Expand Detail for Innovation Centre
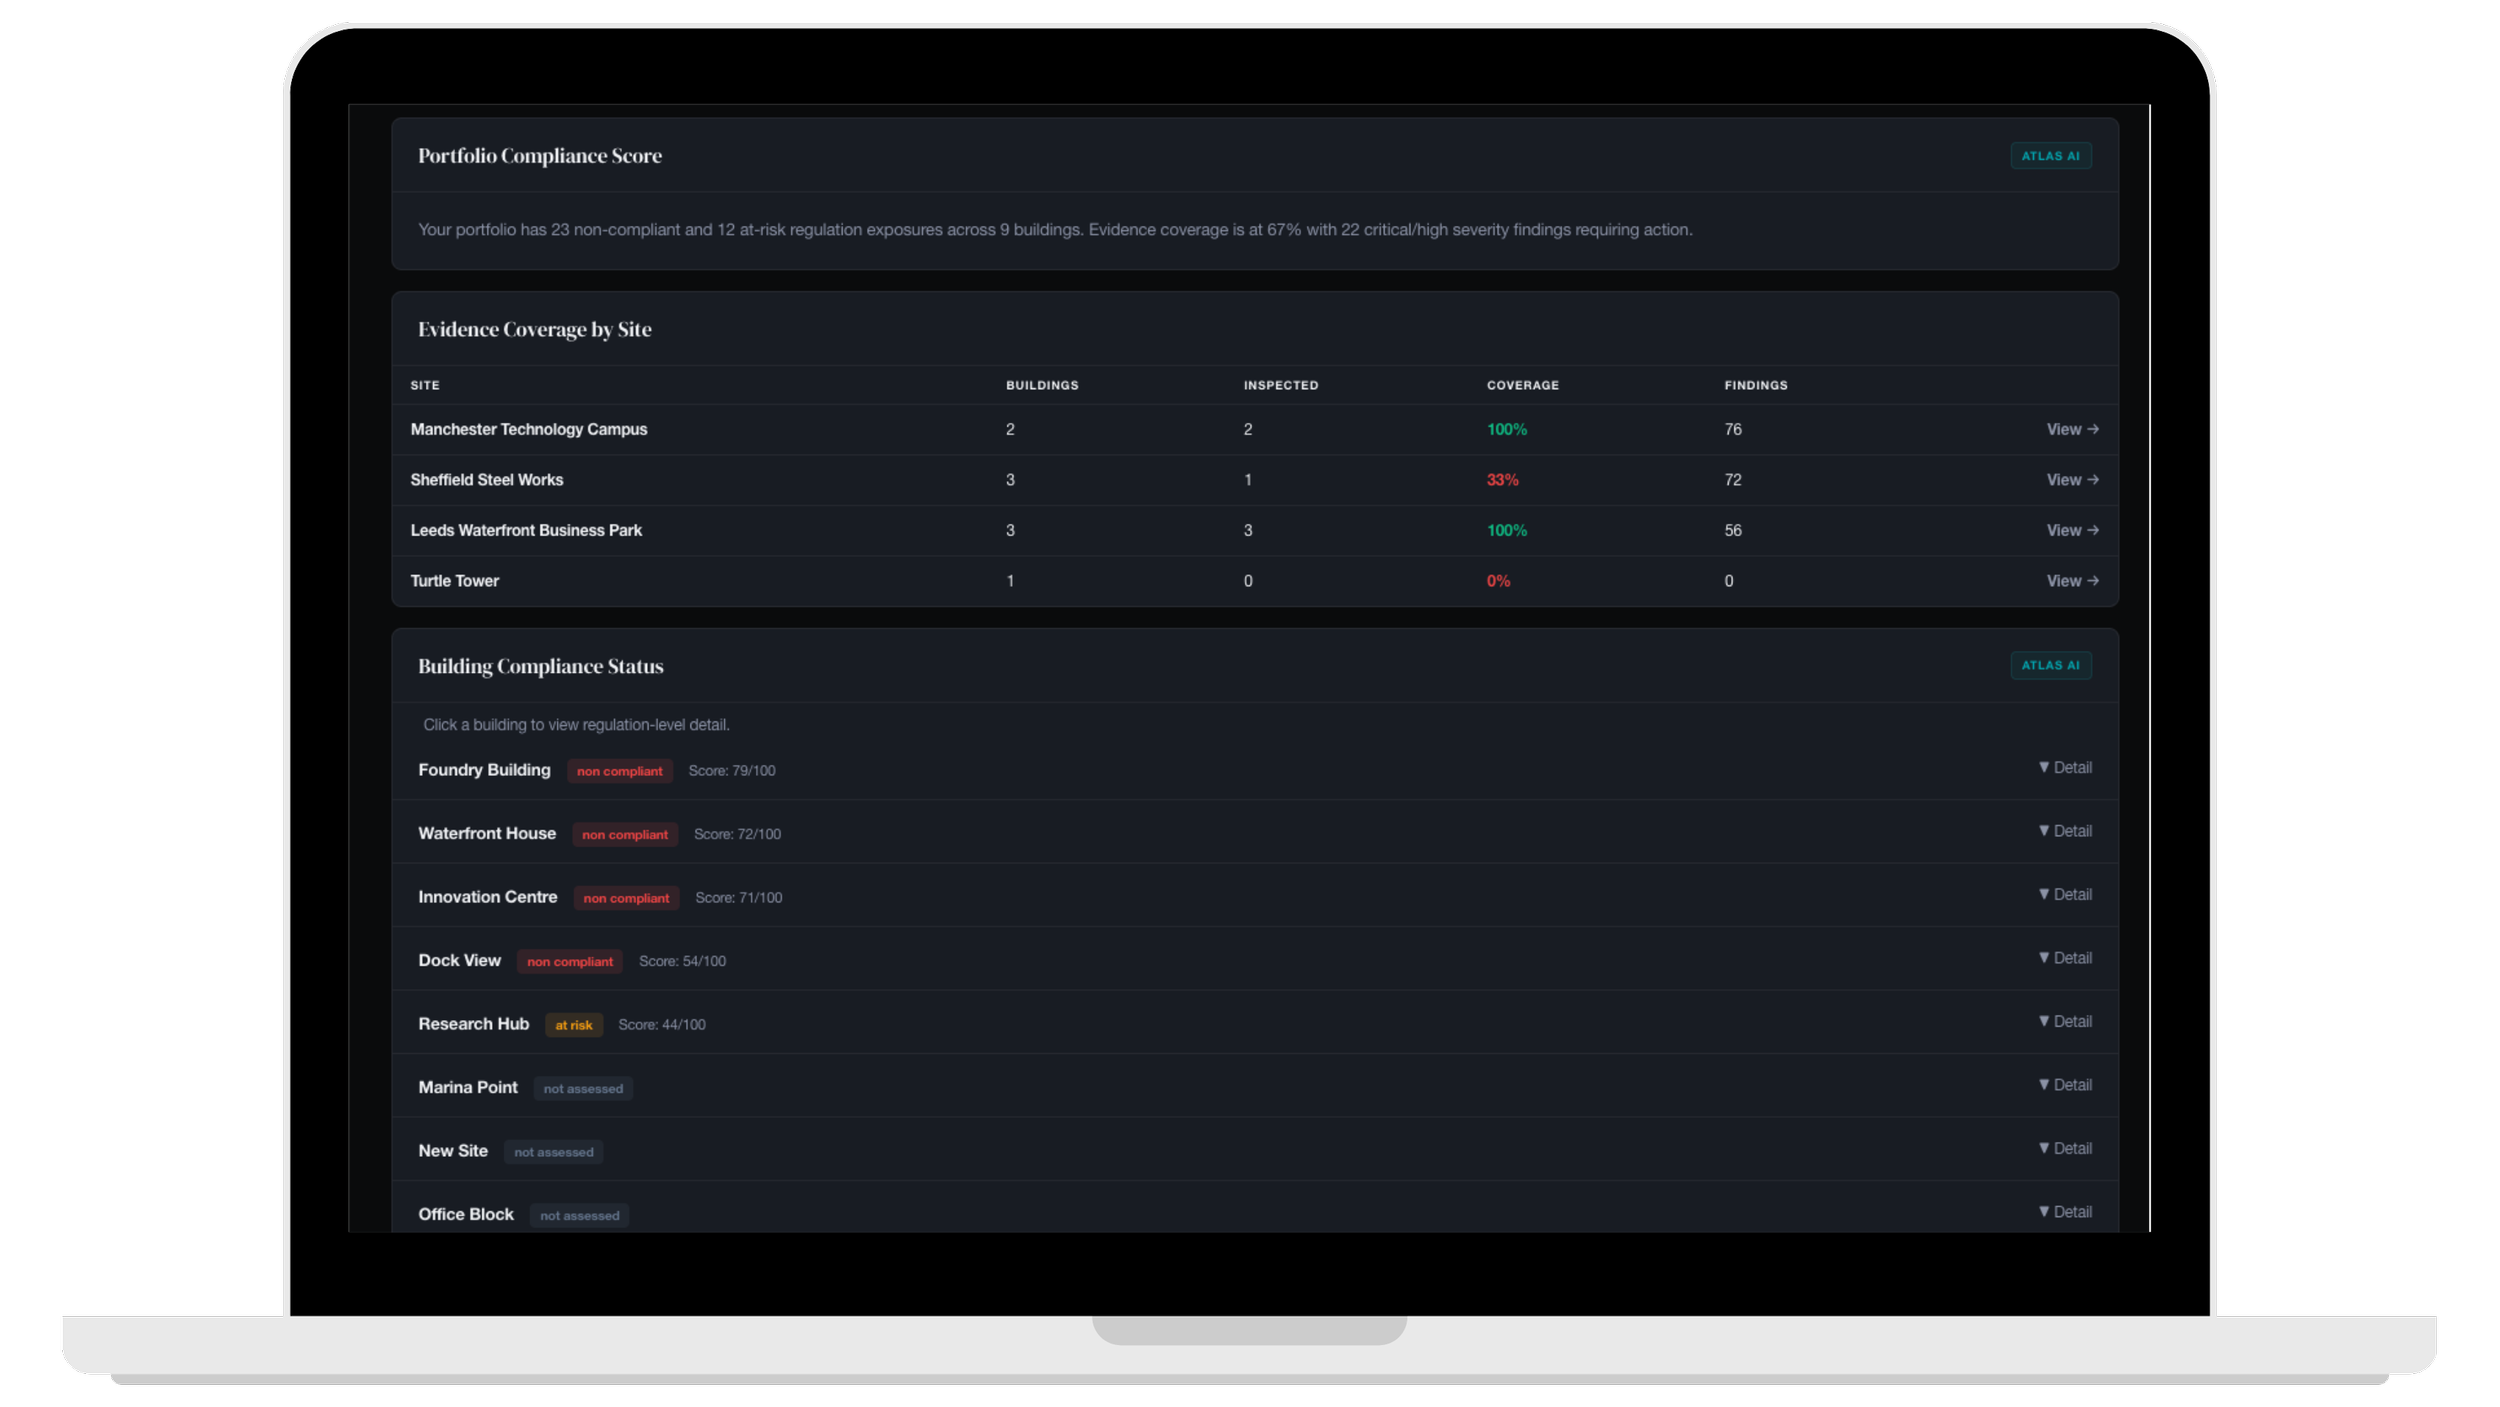 (x=2064, y=894)
